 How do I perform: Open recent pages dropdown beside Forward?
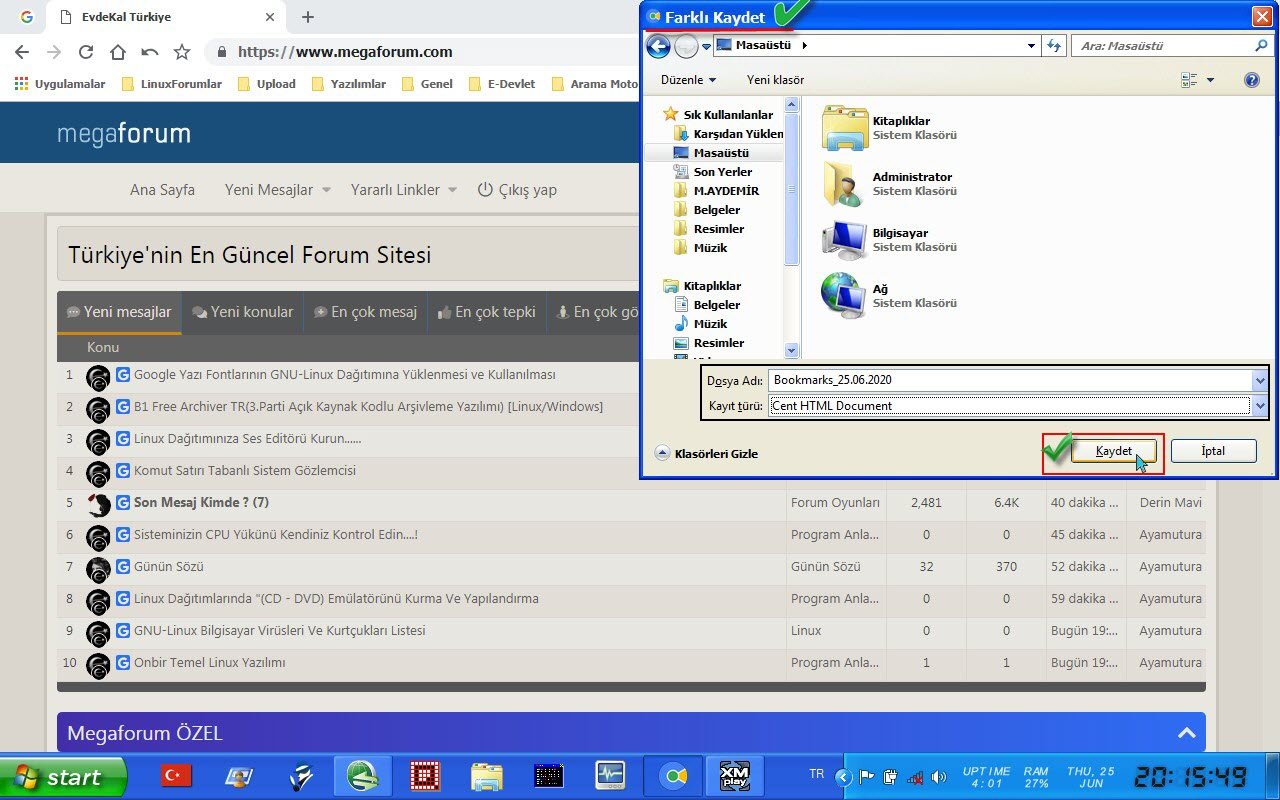[x=706, y=46]
